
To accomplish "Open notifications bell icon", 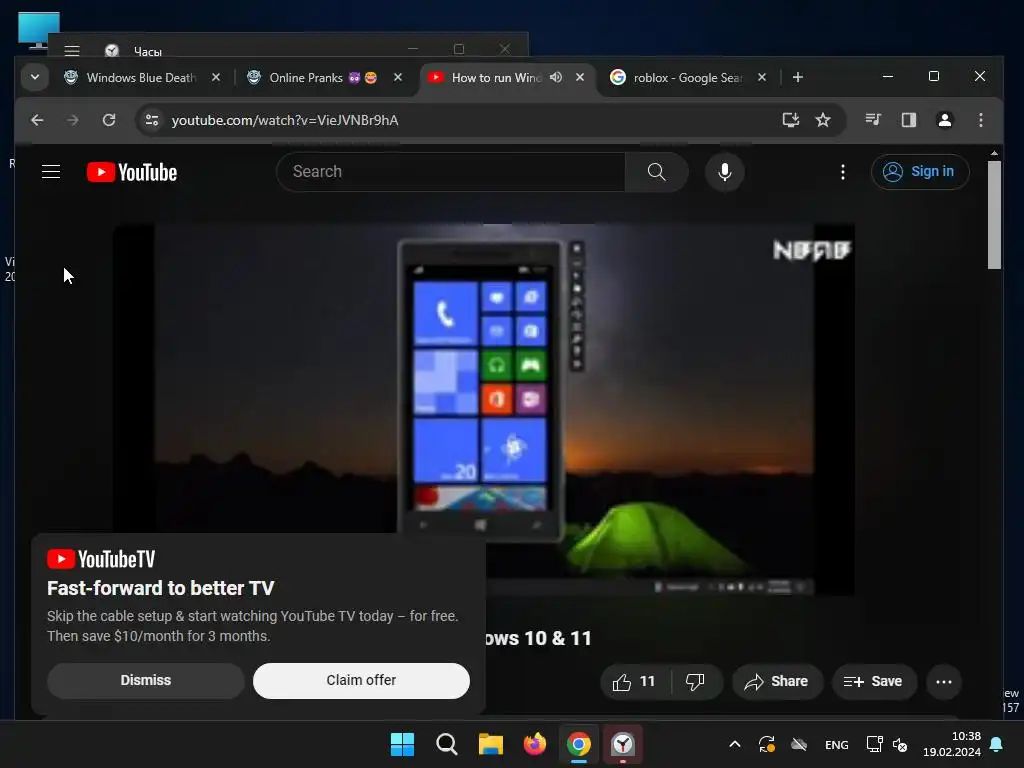I will (997, 744).
